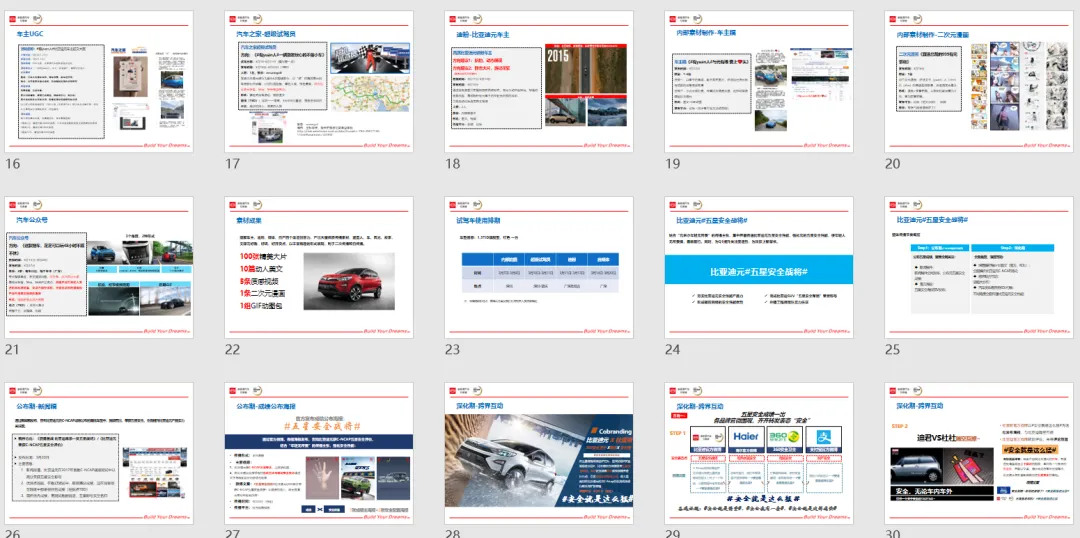The width and height of the screenshot is (1080, 538).
Task: Click the slide number label 24
Action: pos(672,350)
